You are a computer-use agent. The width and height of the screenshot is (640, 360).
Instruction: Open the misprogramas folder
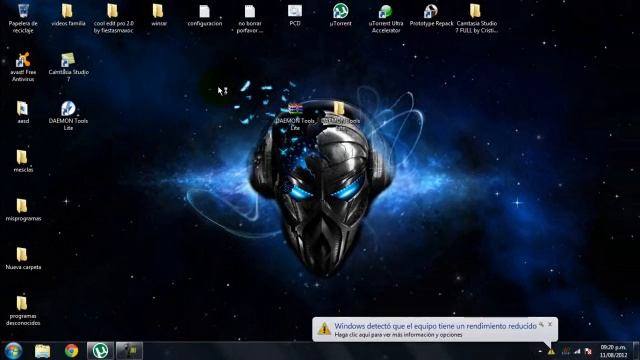(23, 210)
